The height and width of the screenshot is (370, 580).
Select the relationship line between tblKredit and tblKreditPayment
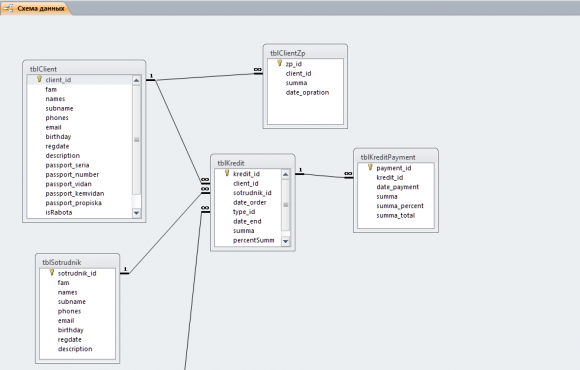(324, 175)
